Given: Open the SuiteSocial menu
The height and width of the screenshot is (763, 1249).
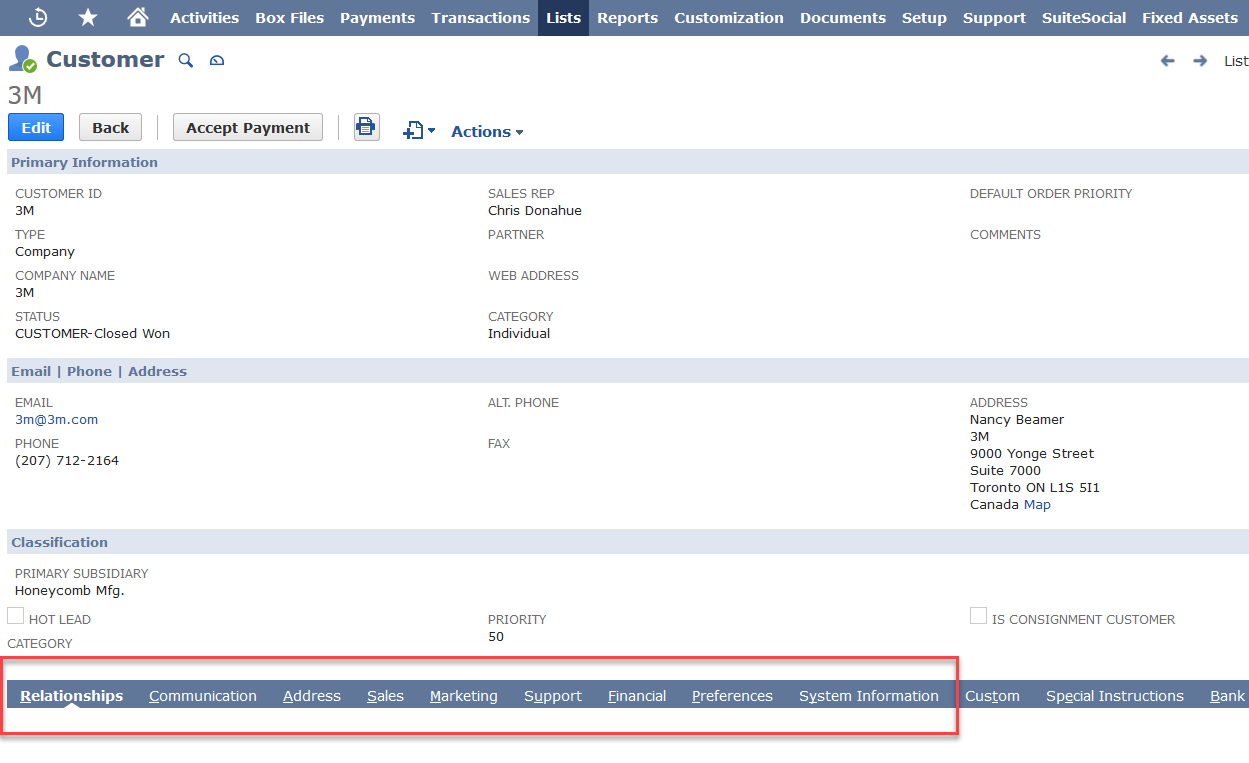Looking at the screenshot, I should (x=1084, y=18).
